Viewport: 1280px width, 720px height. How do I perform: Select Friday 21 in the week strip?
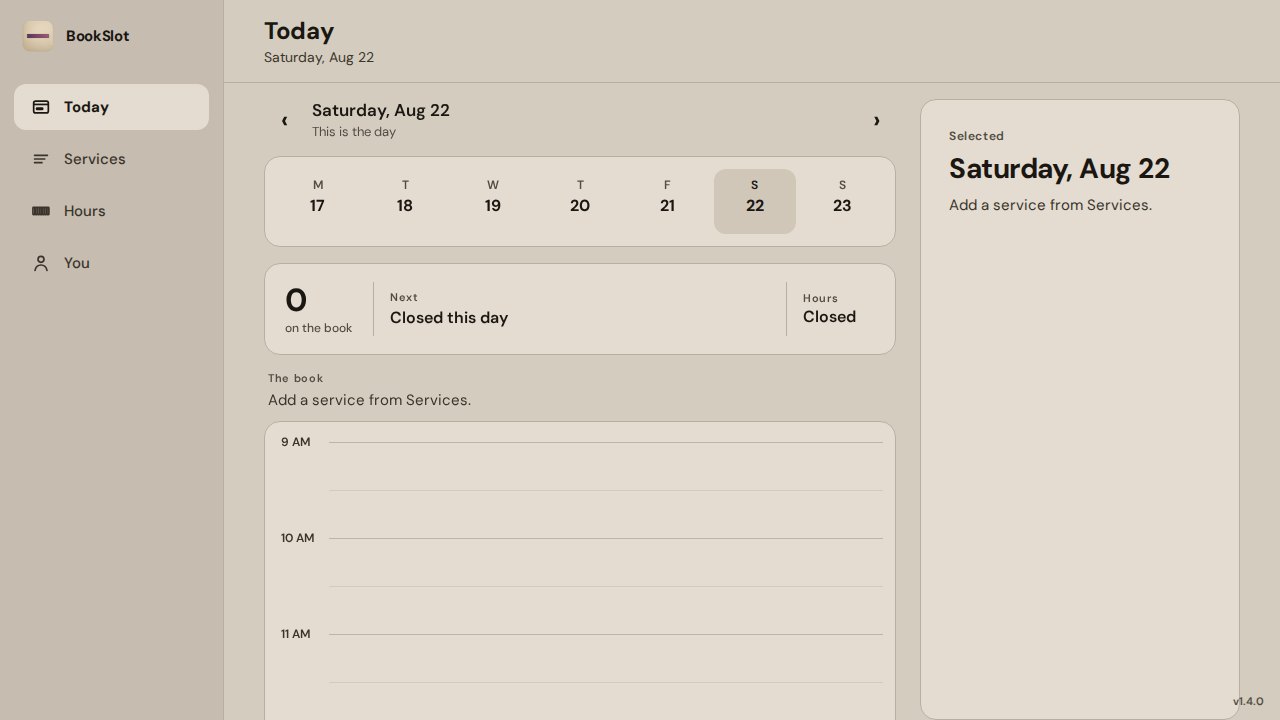pyautogui.click(x=667, y=201)
